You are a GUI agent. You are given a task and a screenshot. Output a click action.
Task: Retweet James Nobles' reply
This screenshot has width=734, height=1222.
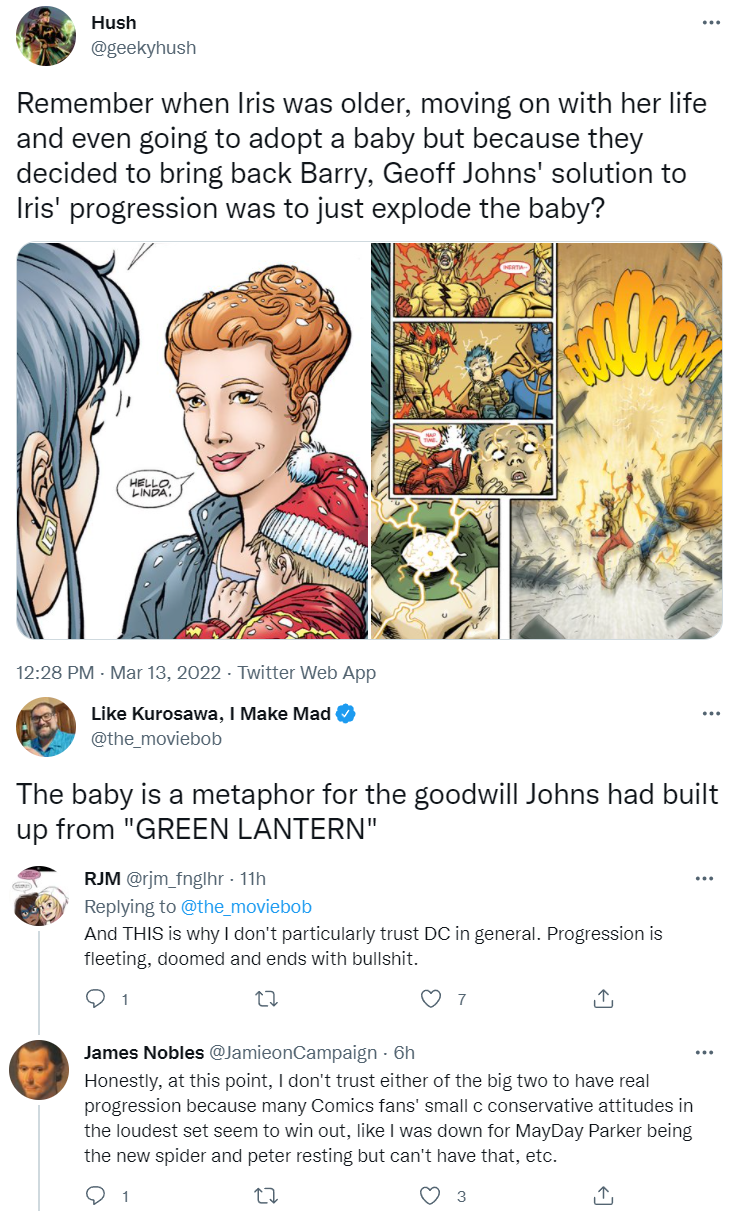click(x=265, y=1195)
